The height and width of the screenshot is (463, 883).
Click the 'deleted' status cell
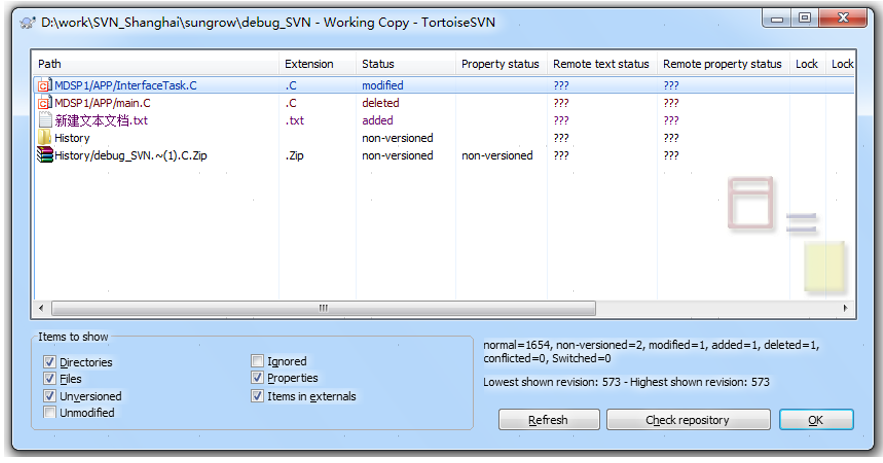[x=381, y=103]
